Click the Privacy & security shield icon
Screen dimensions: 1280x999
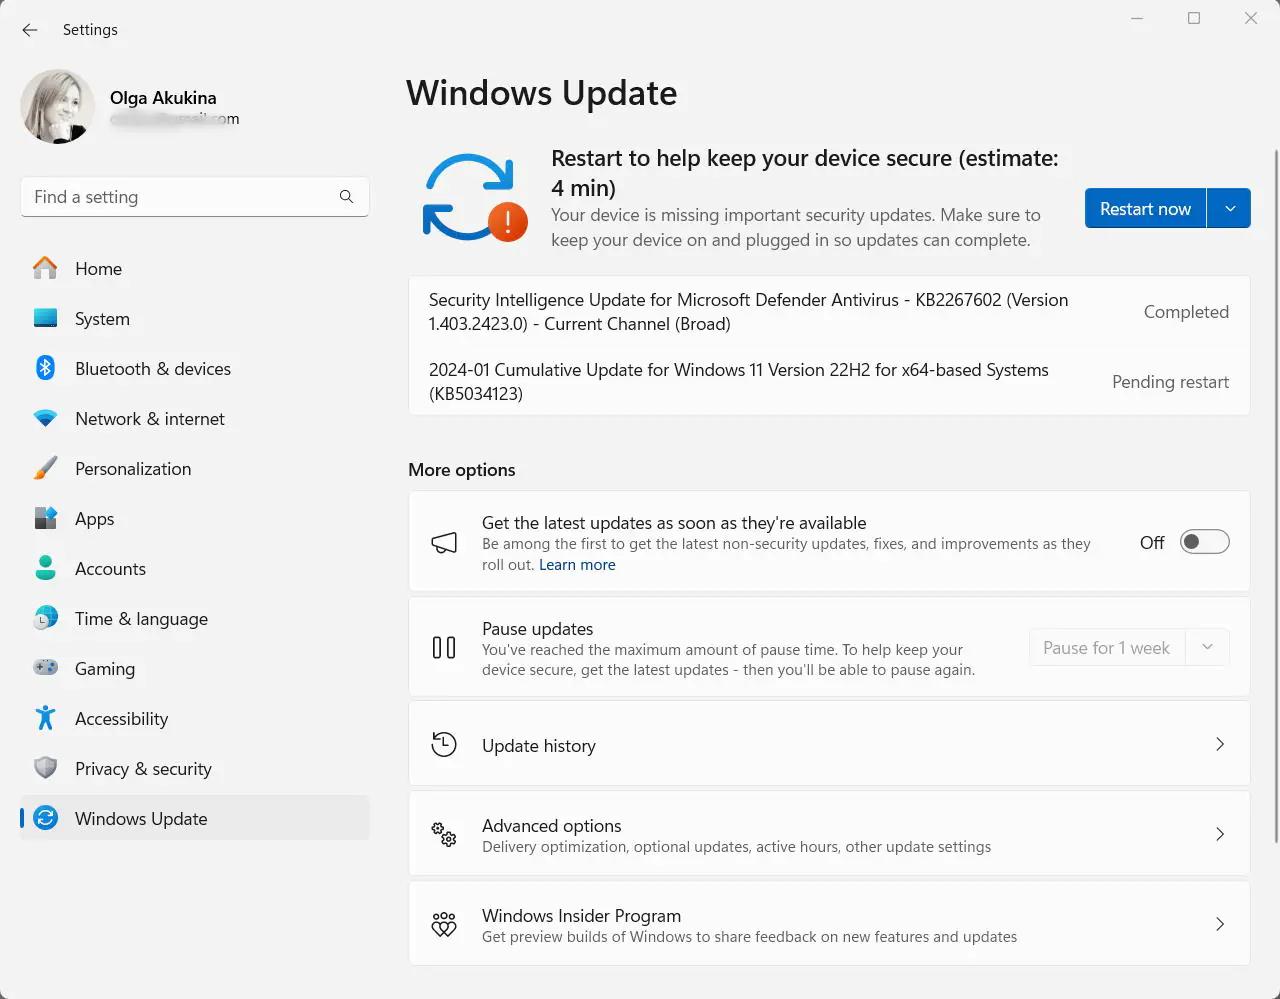coord(45,768)
